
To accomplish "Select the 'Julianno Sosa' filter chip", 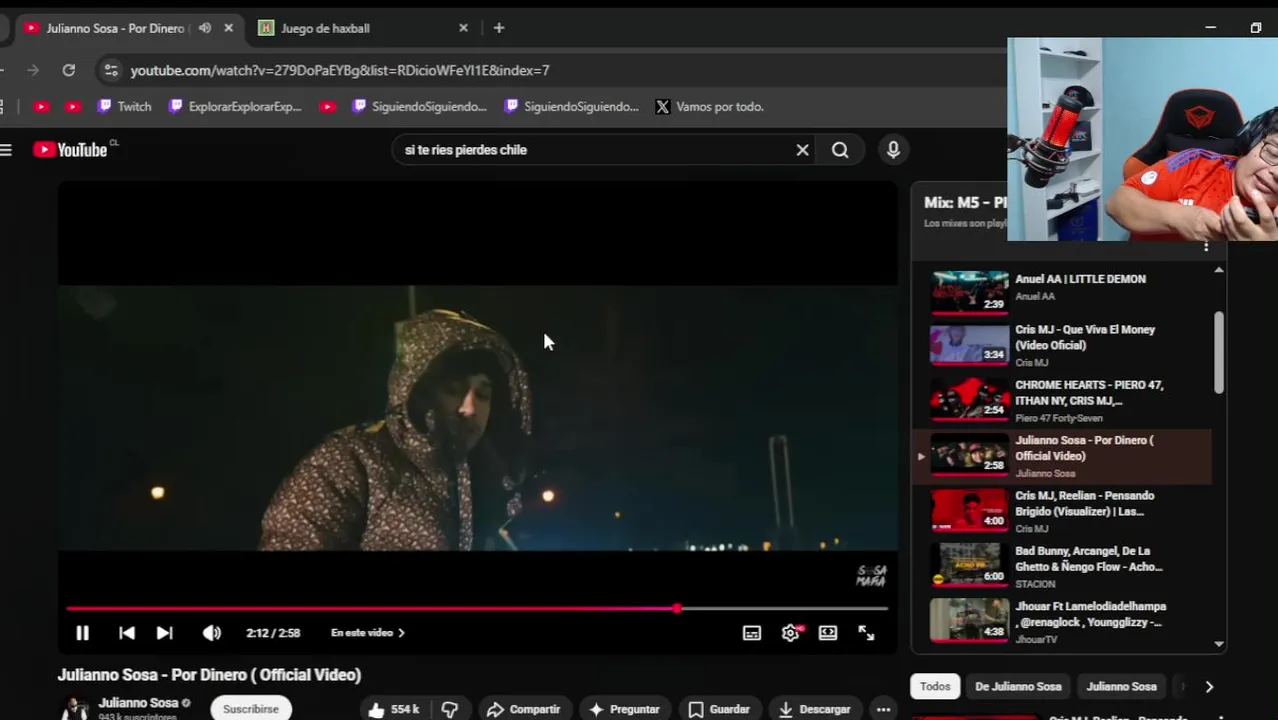I will [1121, 686].
